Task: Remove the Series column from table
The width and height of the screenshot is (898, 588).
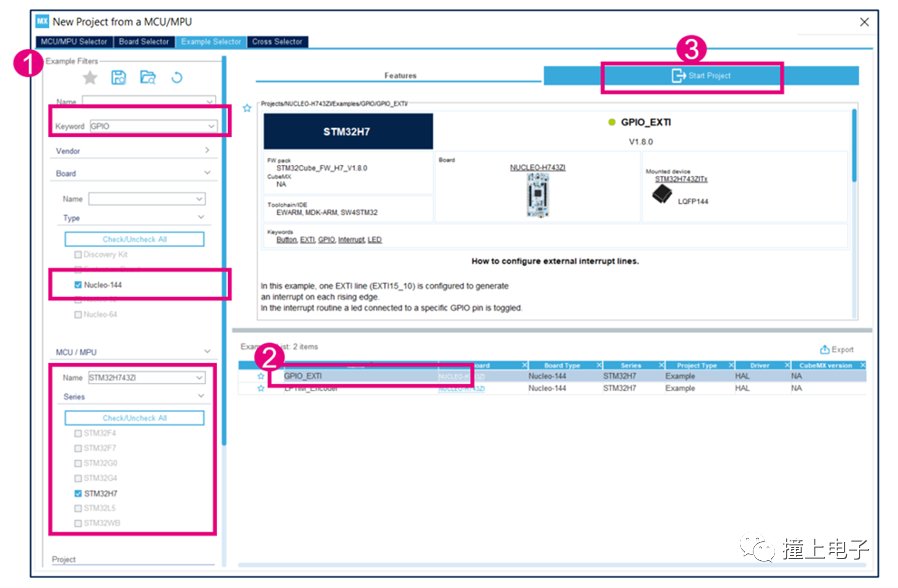Action: [x=661, y=365]
